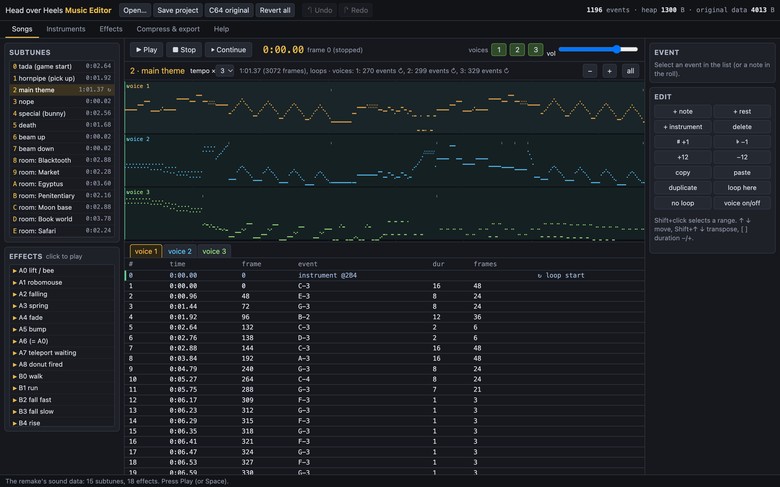Redo the last undone edit
The width and height of the screenshot is (780, 487).
[356, 10]
